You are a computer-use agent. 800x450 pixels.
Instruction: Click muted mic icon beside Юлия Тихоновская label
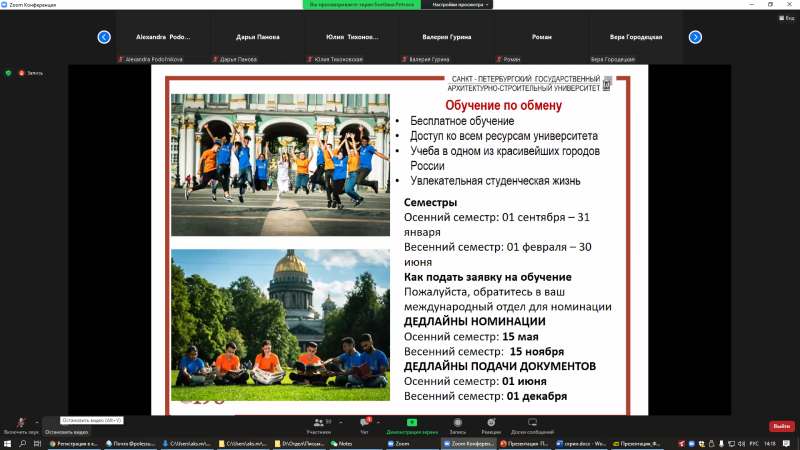point(310,59)
